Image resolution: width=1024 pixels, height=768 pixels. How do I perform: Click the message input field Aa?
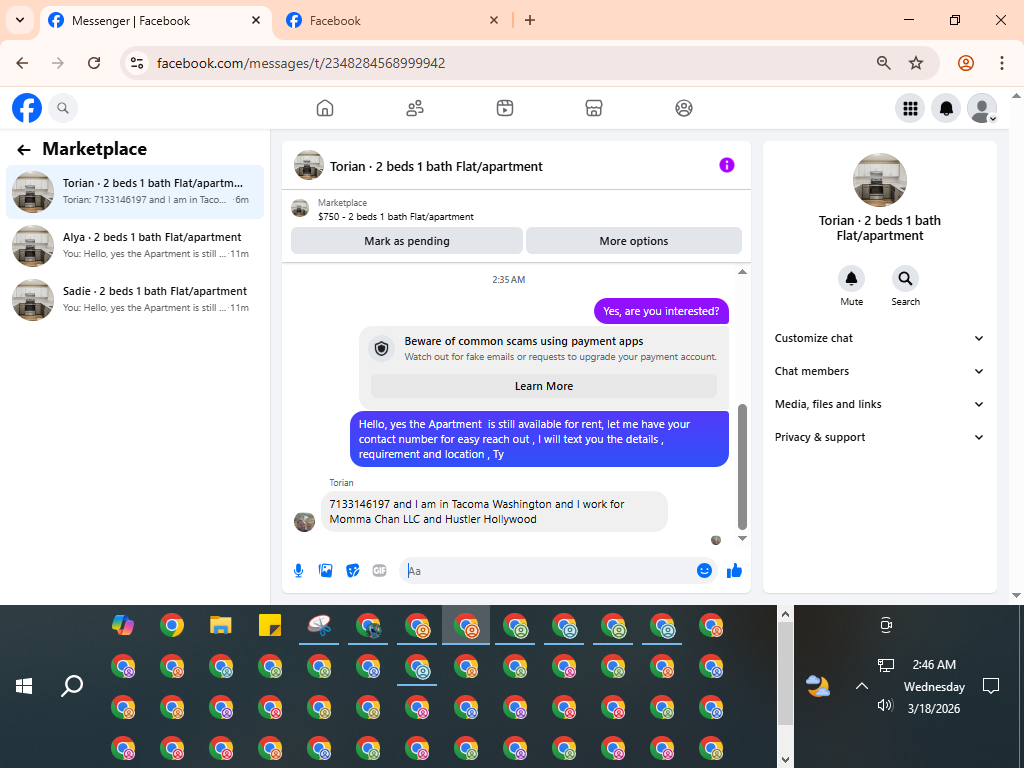tap(549, 571)
